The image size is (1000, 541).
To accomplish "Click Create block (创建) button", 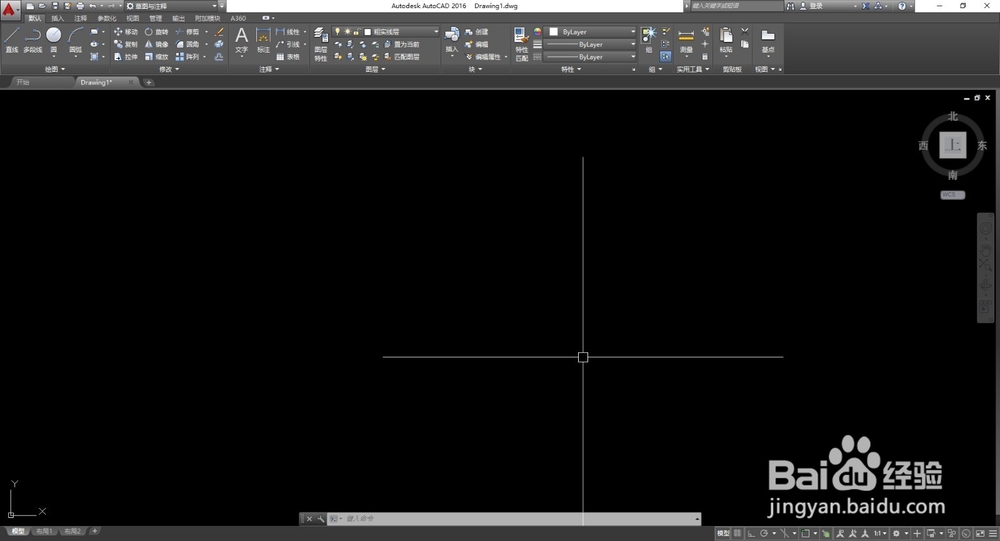I will click(477, 31).
